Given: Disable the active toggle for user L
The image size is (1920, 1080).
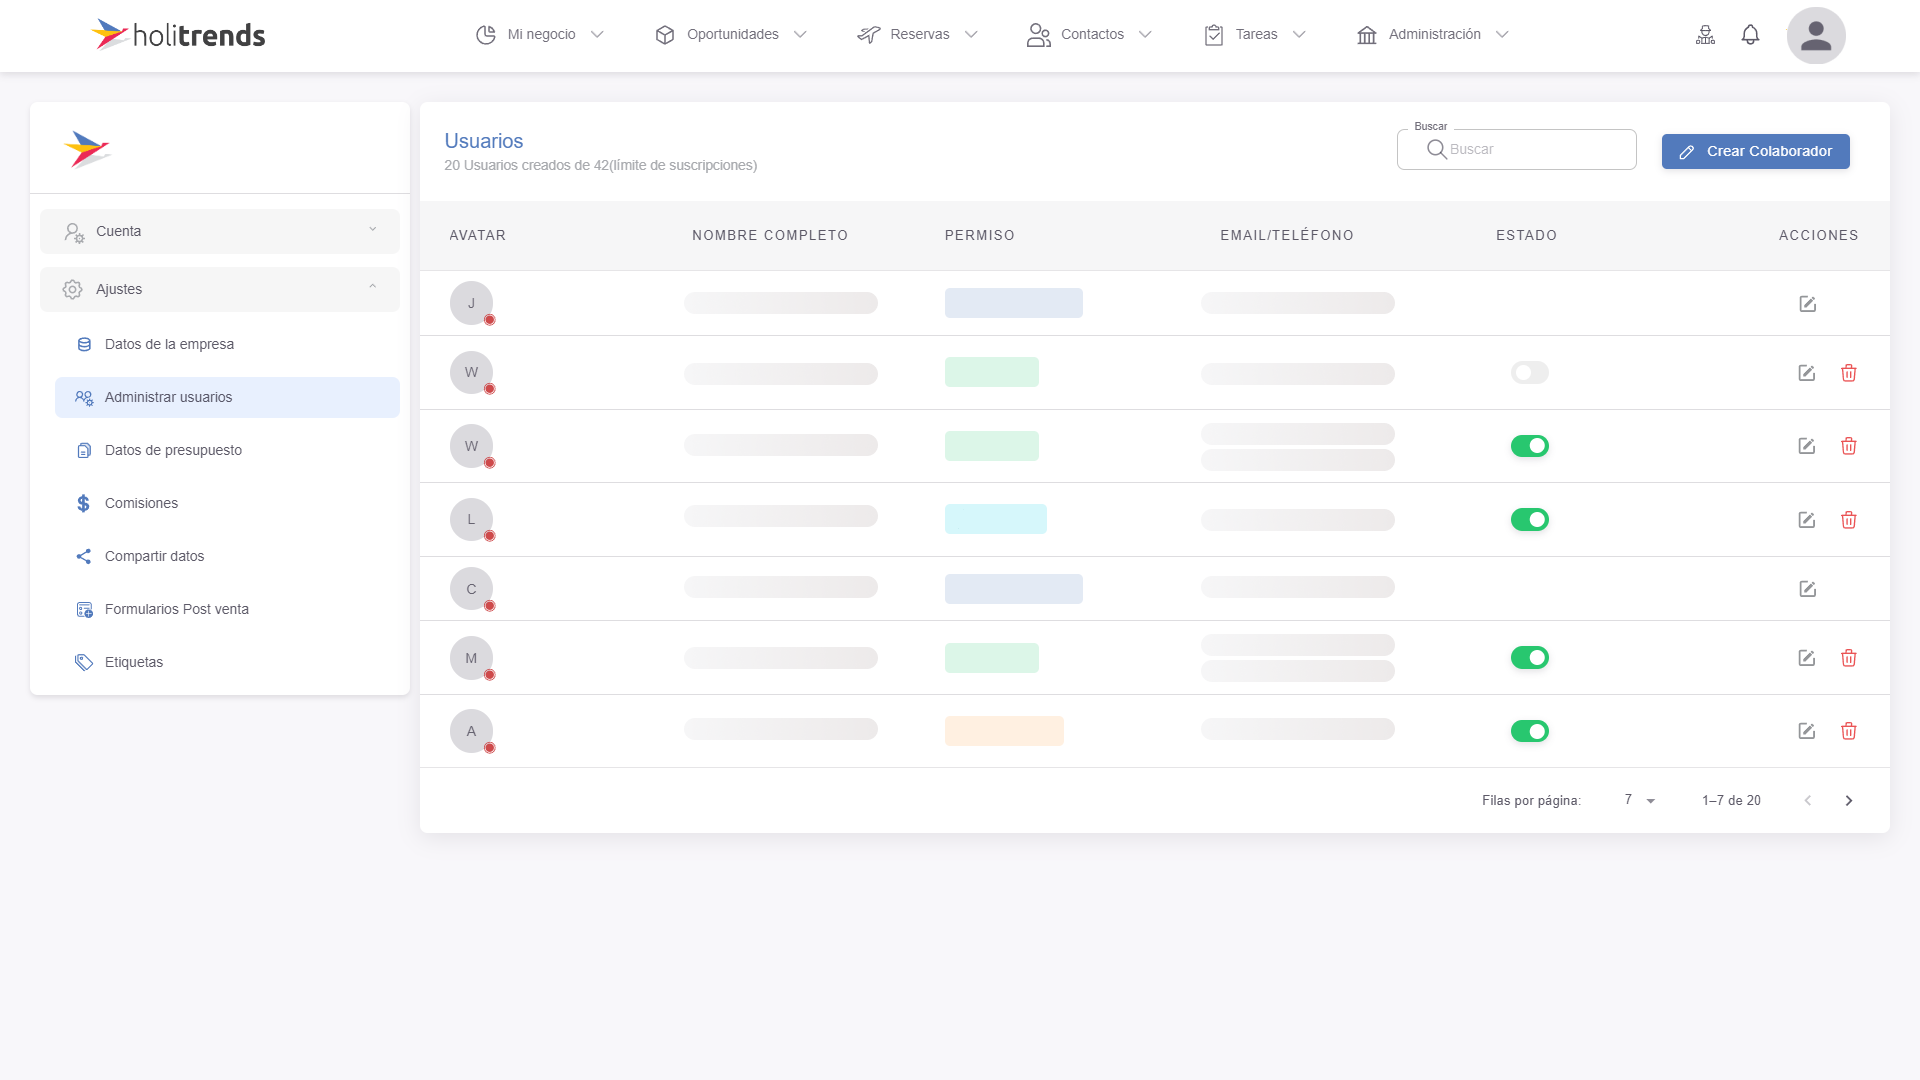Looking at the screenshot, I should (x=1530, y=520).
